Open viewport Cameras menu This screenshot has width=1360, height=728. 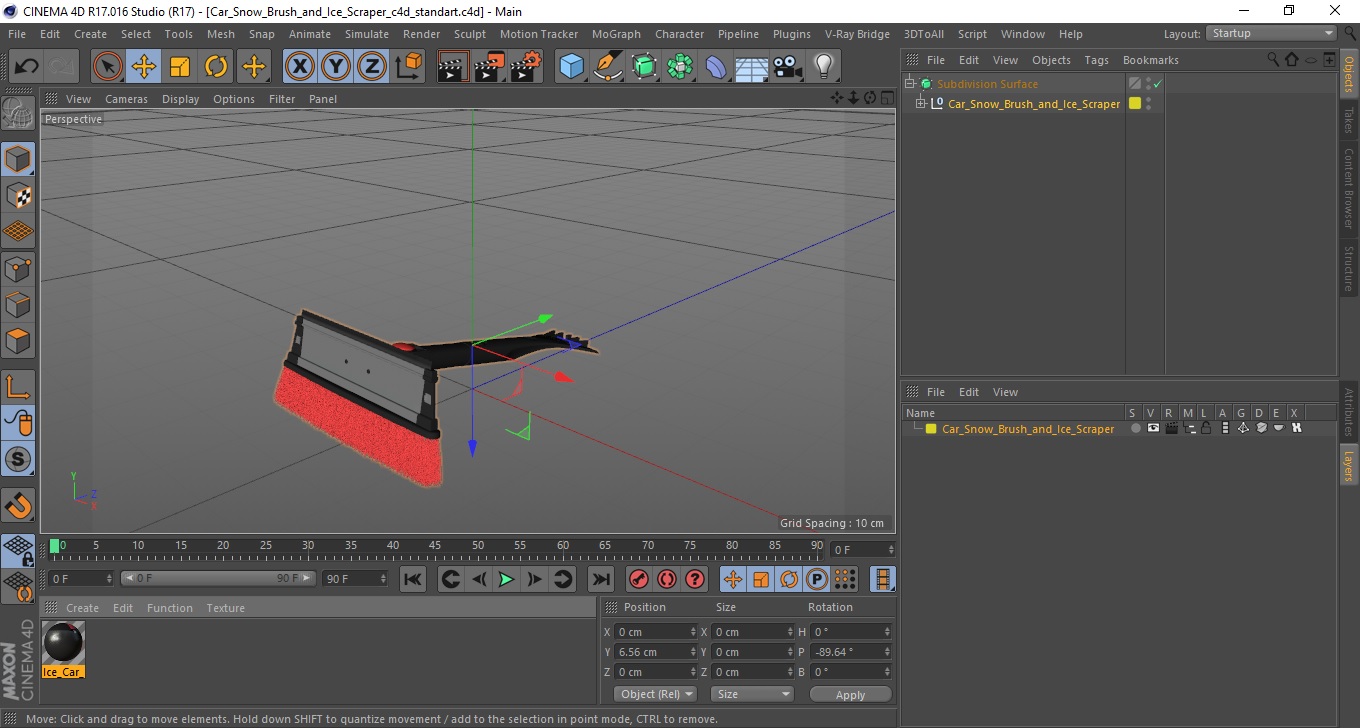point(126,99)
